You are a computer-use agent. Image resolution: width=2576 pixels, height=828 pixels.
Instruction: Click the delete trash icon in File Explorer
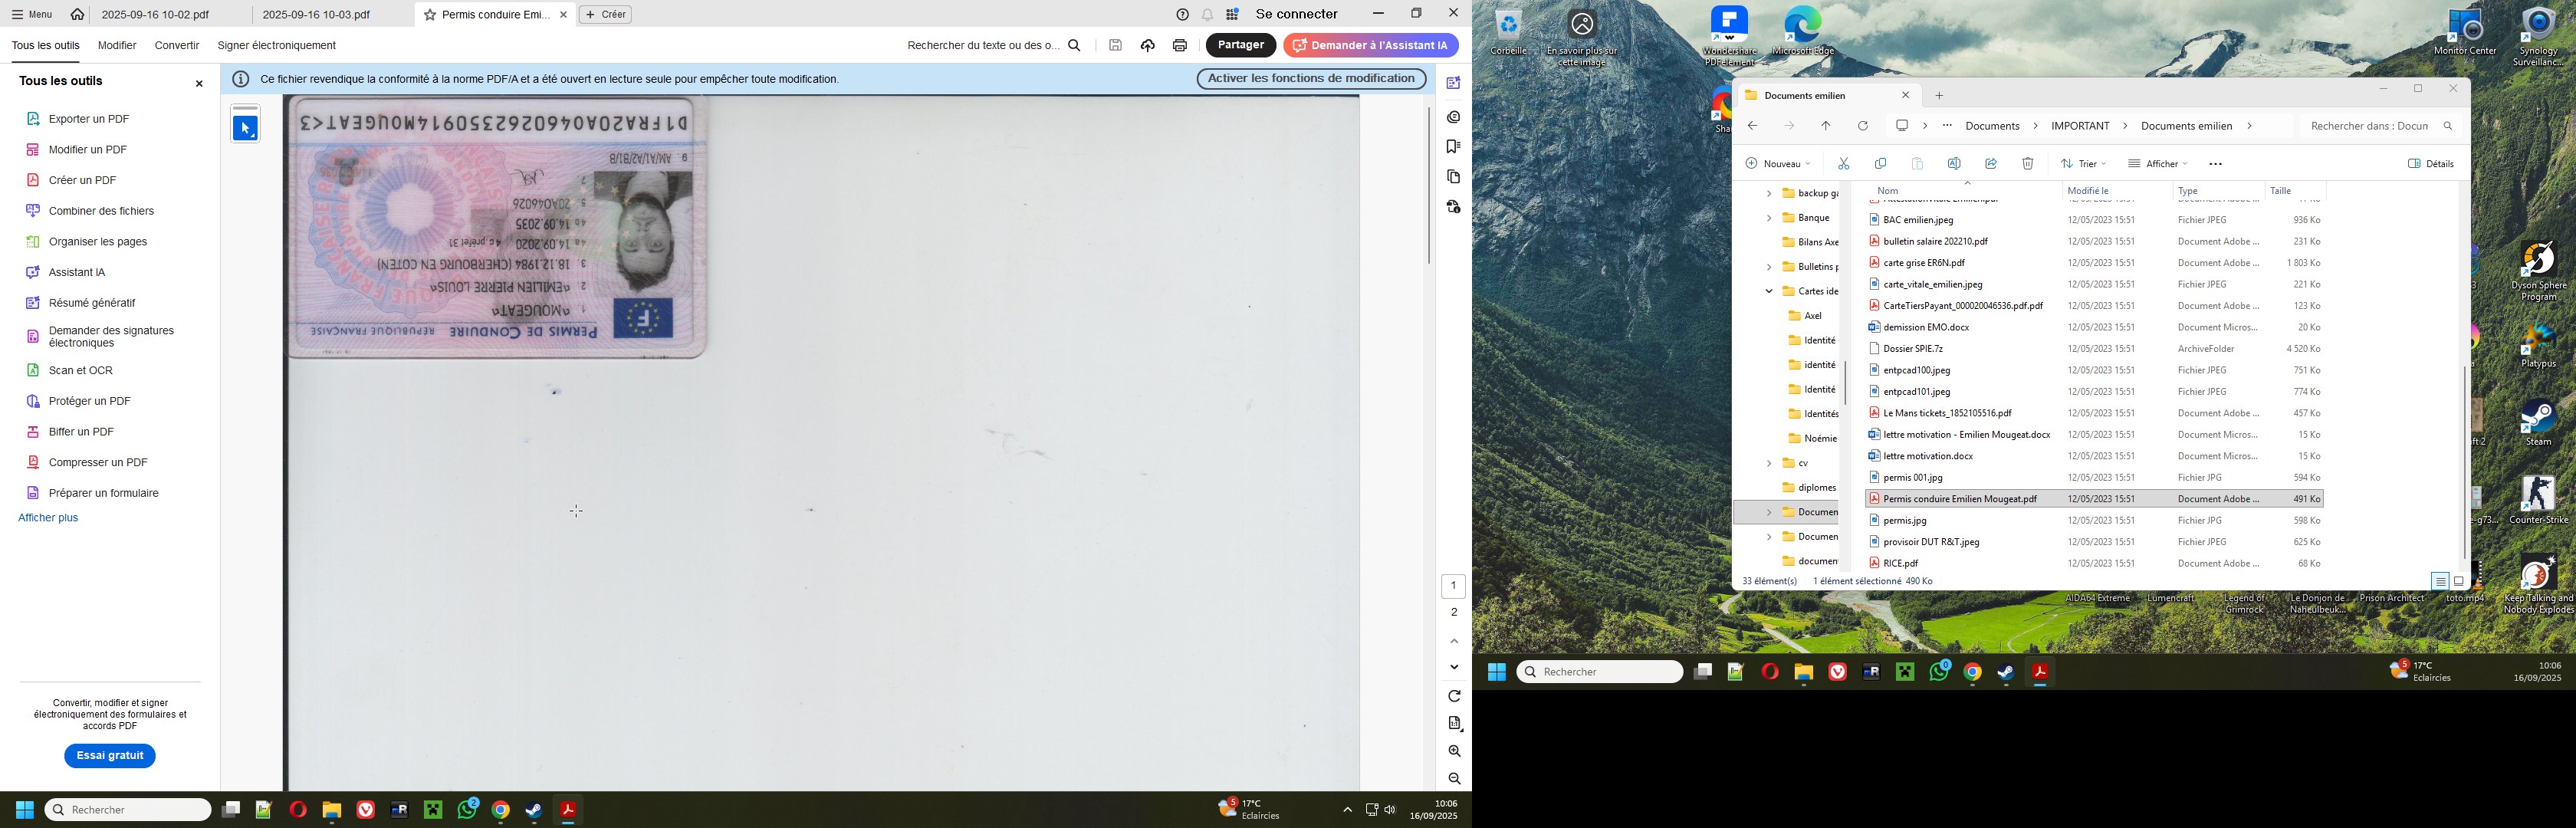point(2027,164)
